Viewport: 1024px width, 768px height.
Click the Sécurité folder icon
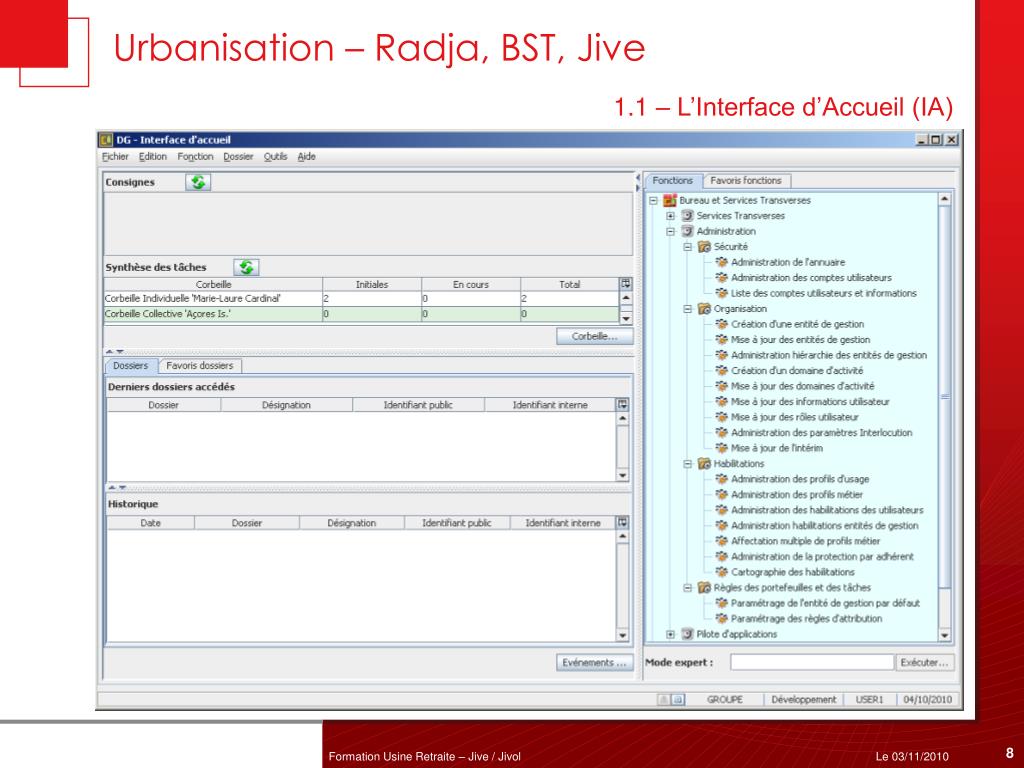pyautogui.click(x=704, y=247)
